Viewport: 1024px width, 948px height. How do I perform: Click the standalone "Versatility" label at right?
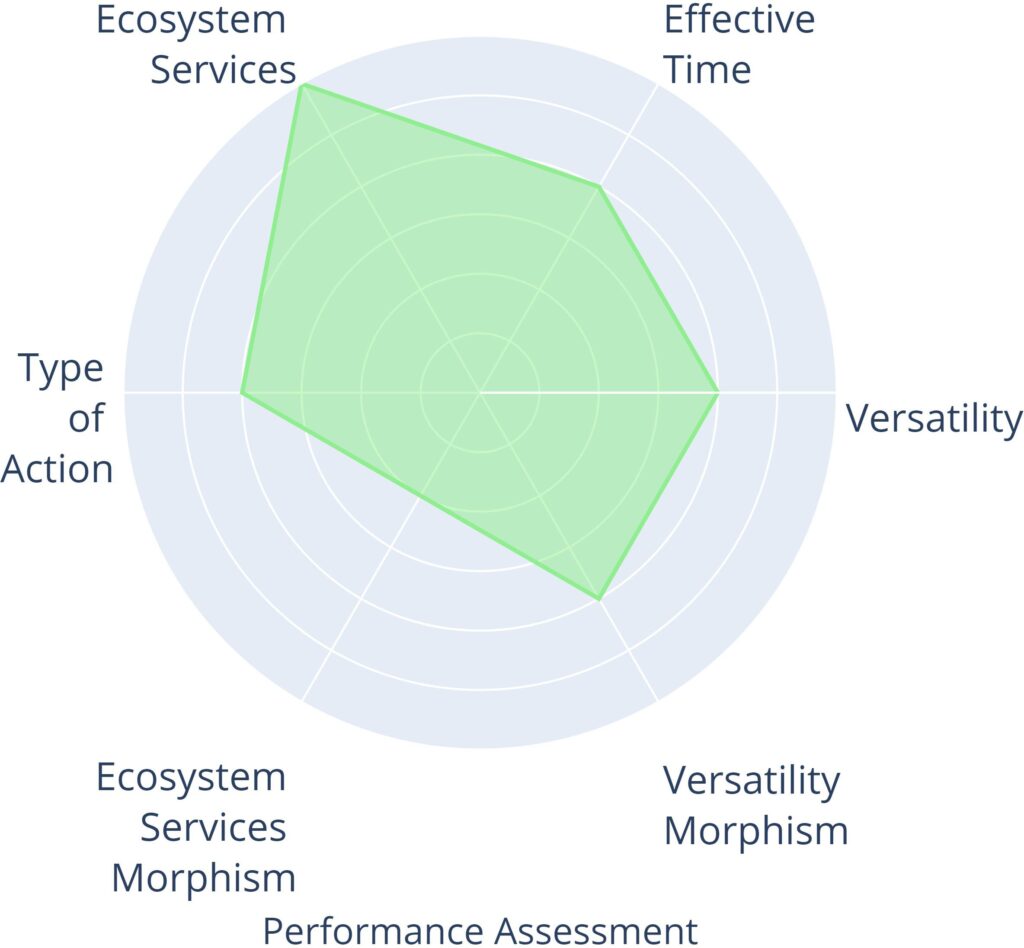934,419
